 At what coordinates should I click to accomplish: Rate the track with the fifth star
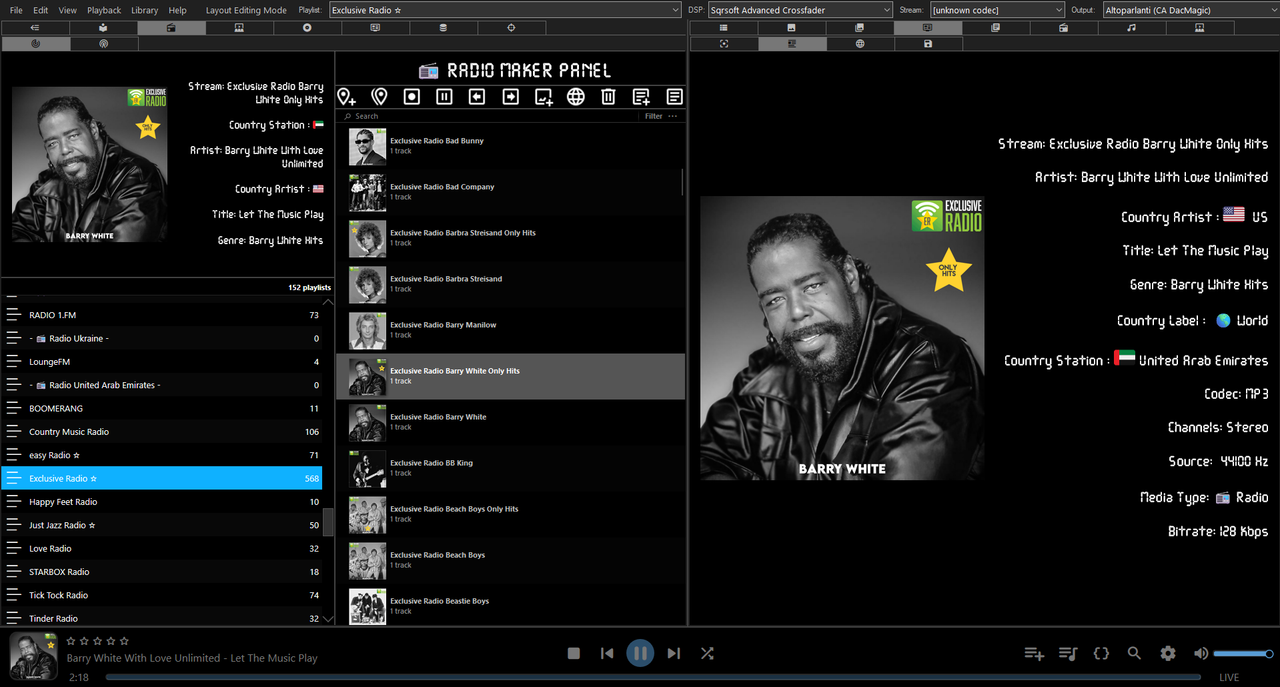tap(124, 640)
